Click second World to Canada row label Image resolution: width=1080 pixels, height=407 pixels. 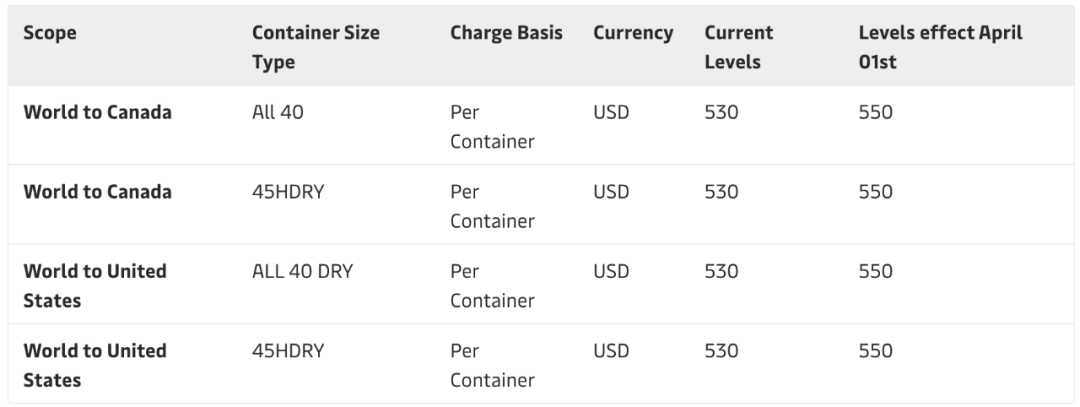click(x=97, y=192)
